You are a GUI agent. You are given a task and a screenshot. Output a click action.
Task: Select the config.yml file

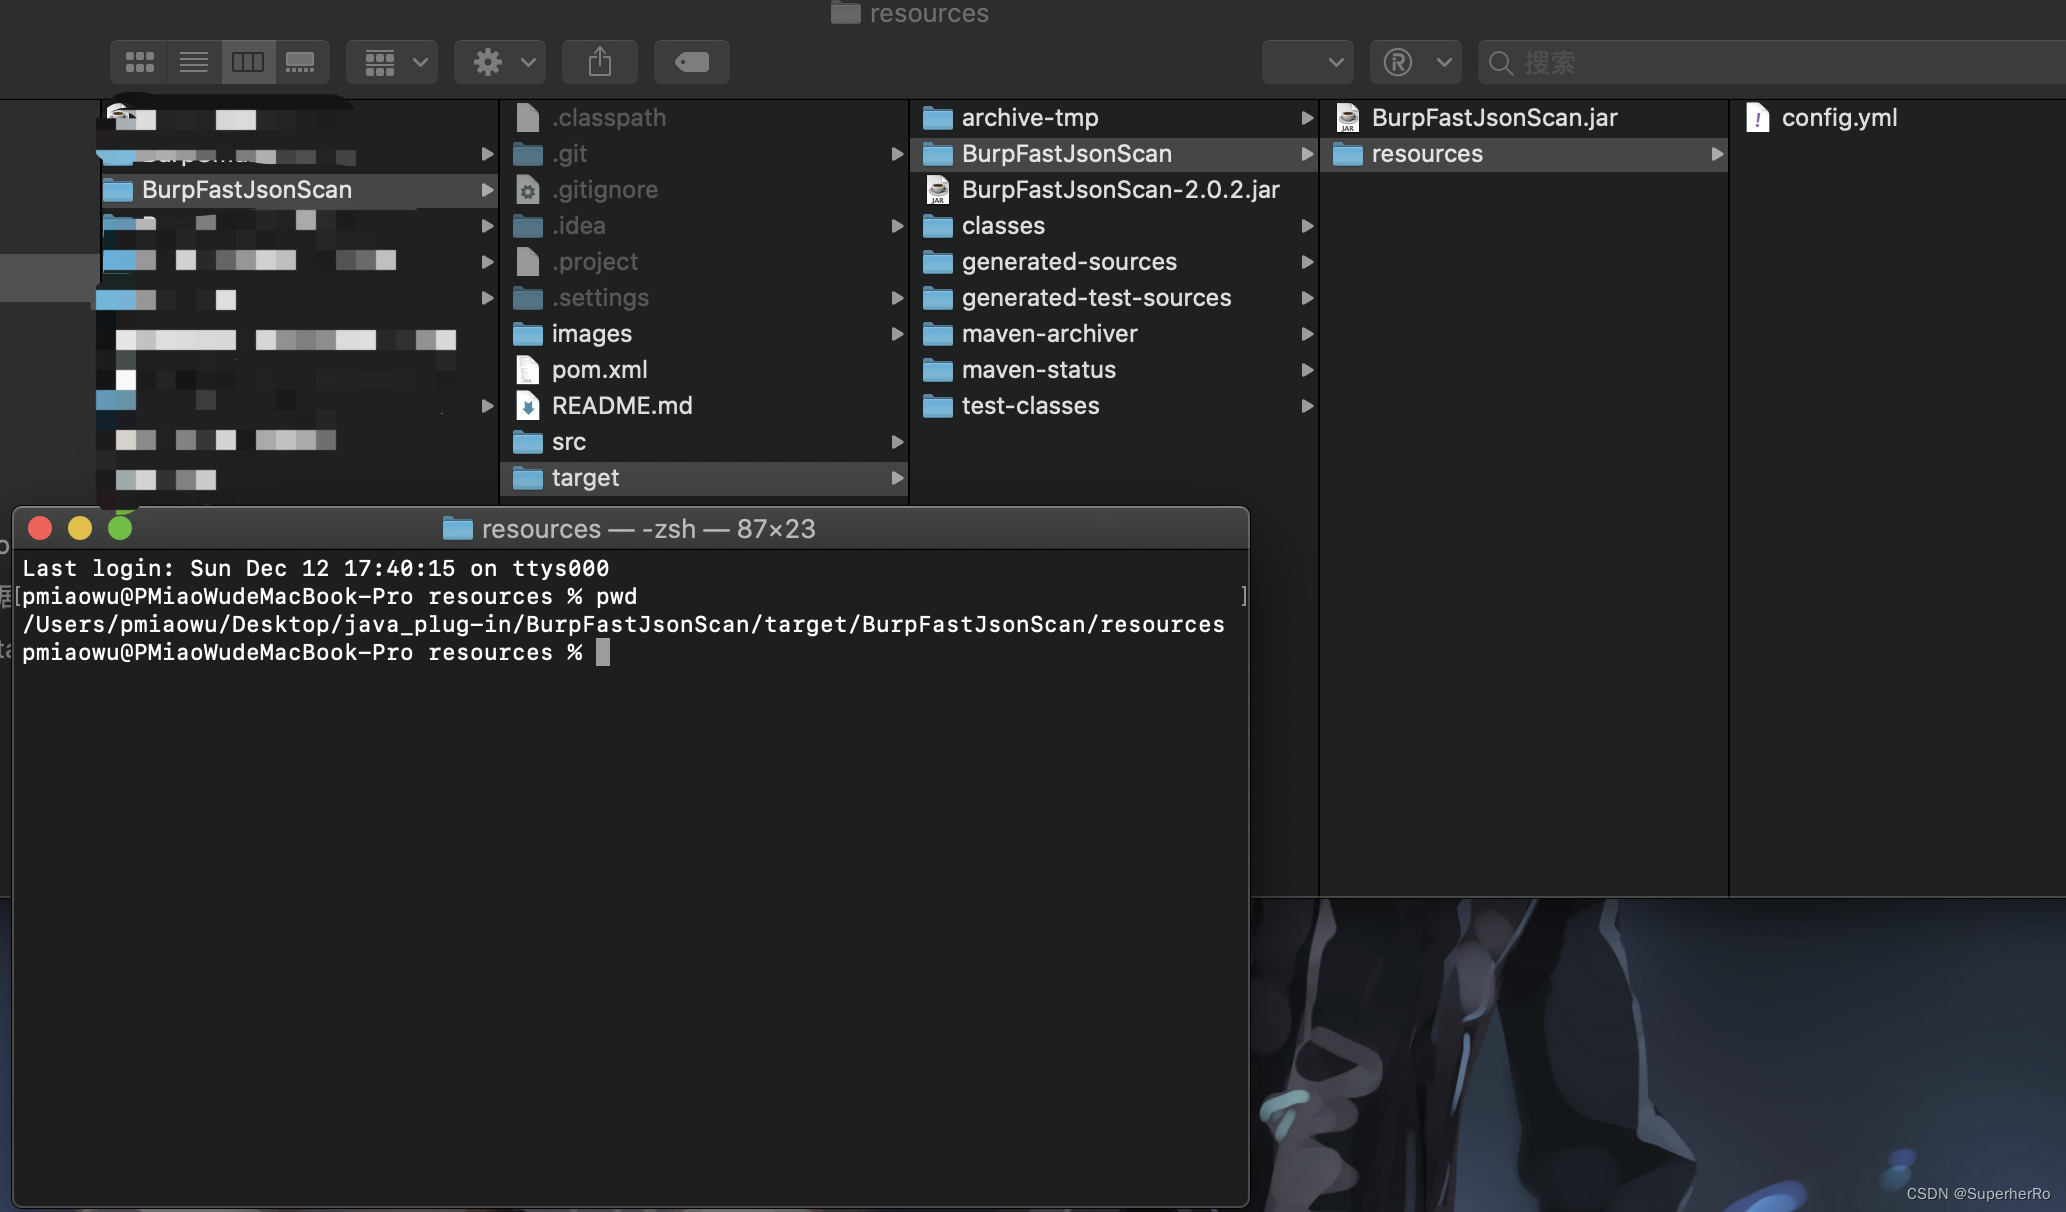point(1840,117)
